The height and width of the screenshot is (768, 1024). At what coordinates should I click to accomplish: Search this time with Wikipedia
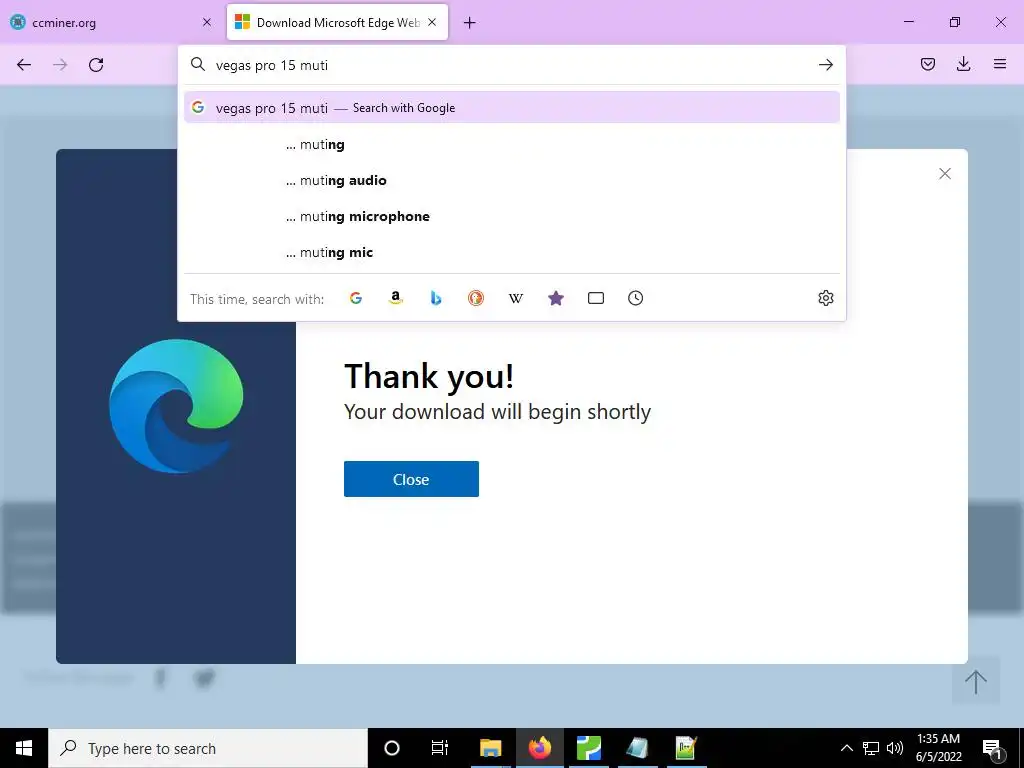[x=516, y=298]
